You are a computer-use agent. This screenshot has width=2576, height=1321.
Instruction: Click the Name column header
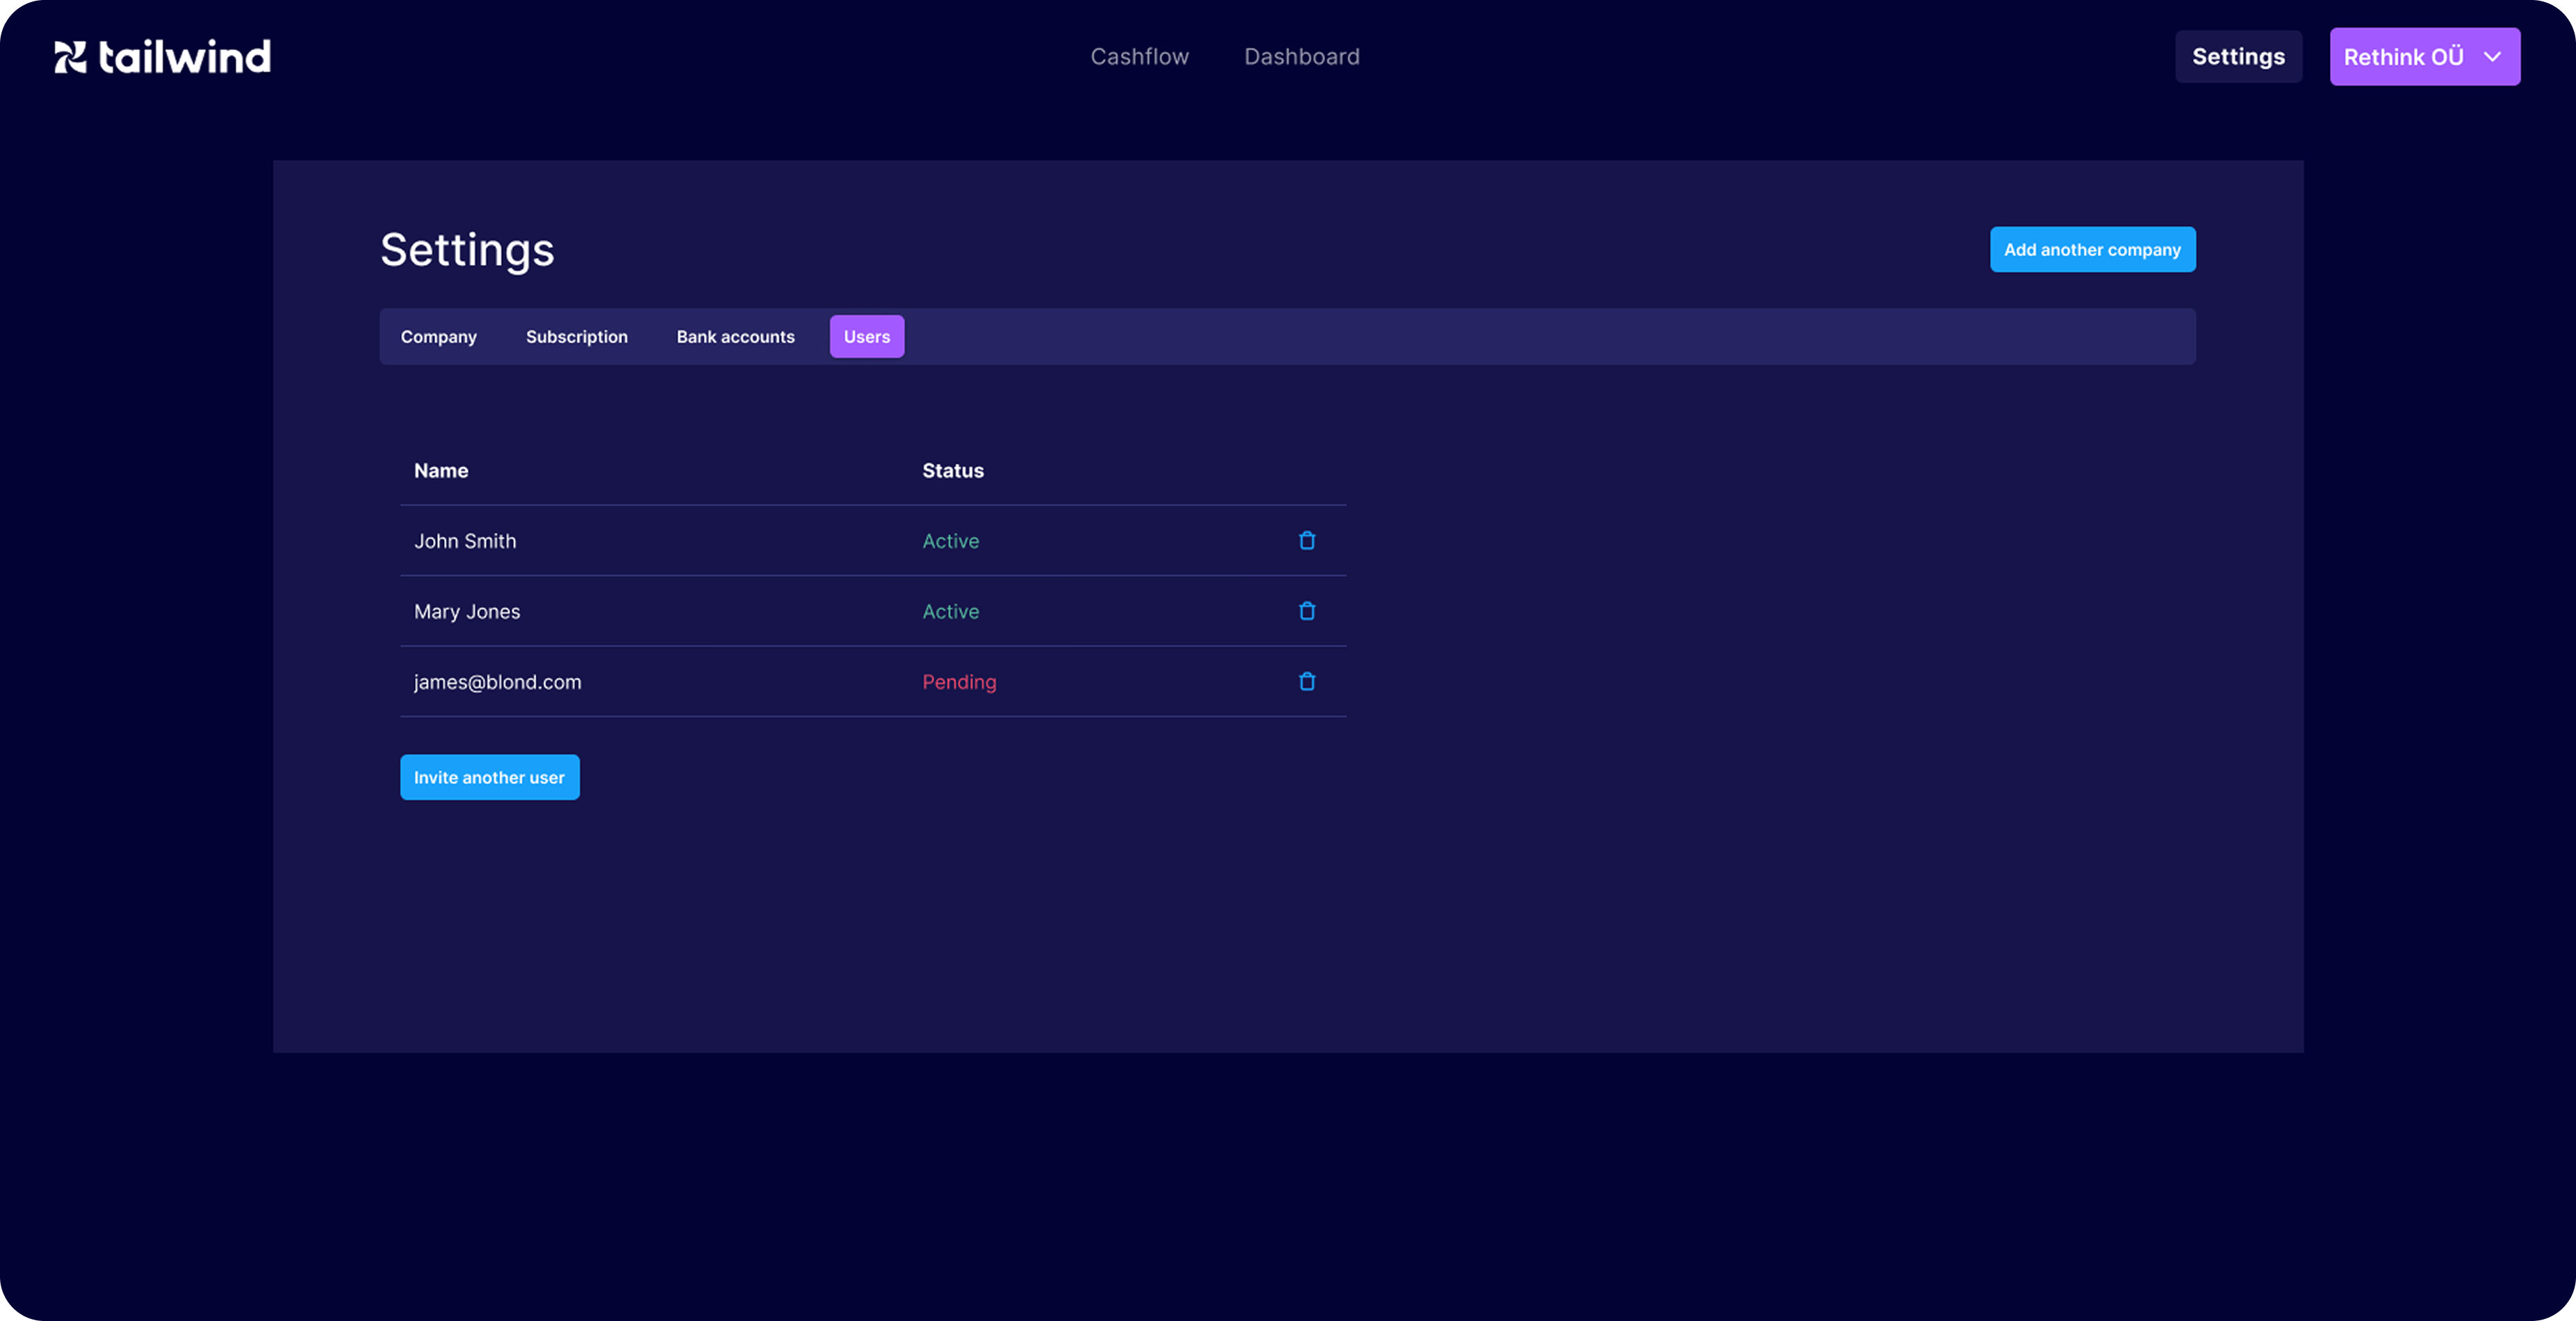[441, 470]
